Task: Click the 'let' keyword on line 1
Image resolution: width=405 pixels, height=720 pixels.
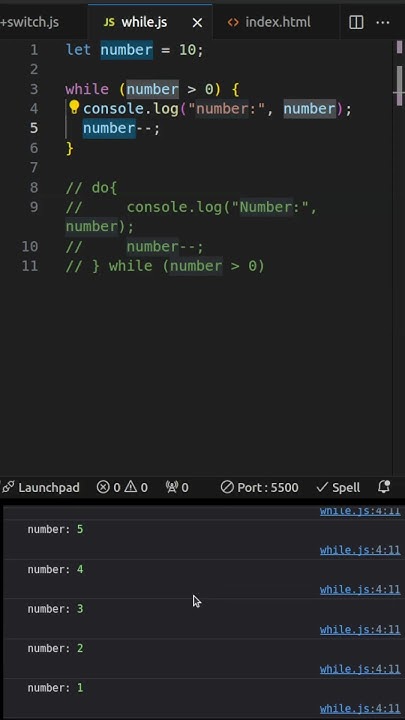Action: tap(78, 50)
